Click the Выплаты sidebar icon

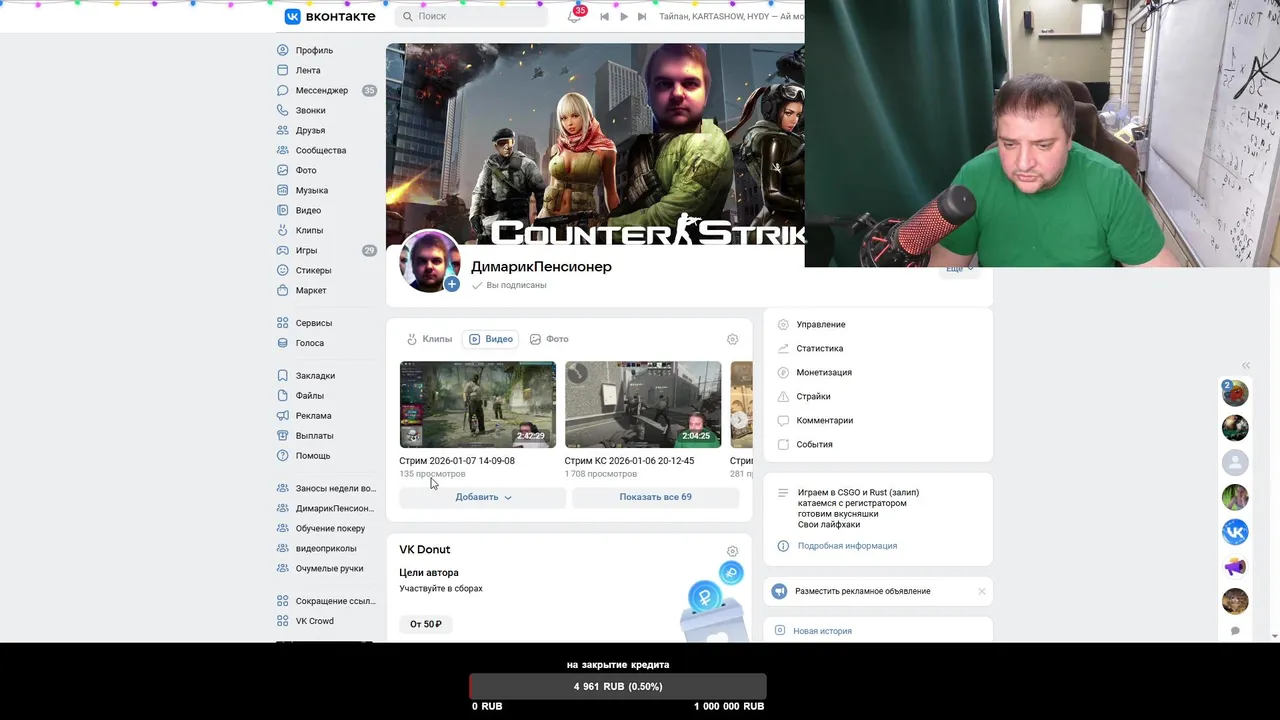tap(283, 436)
